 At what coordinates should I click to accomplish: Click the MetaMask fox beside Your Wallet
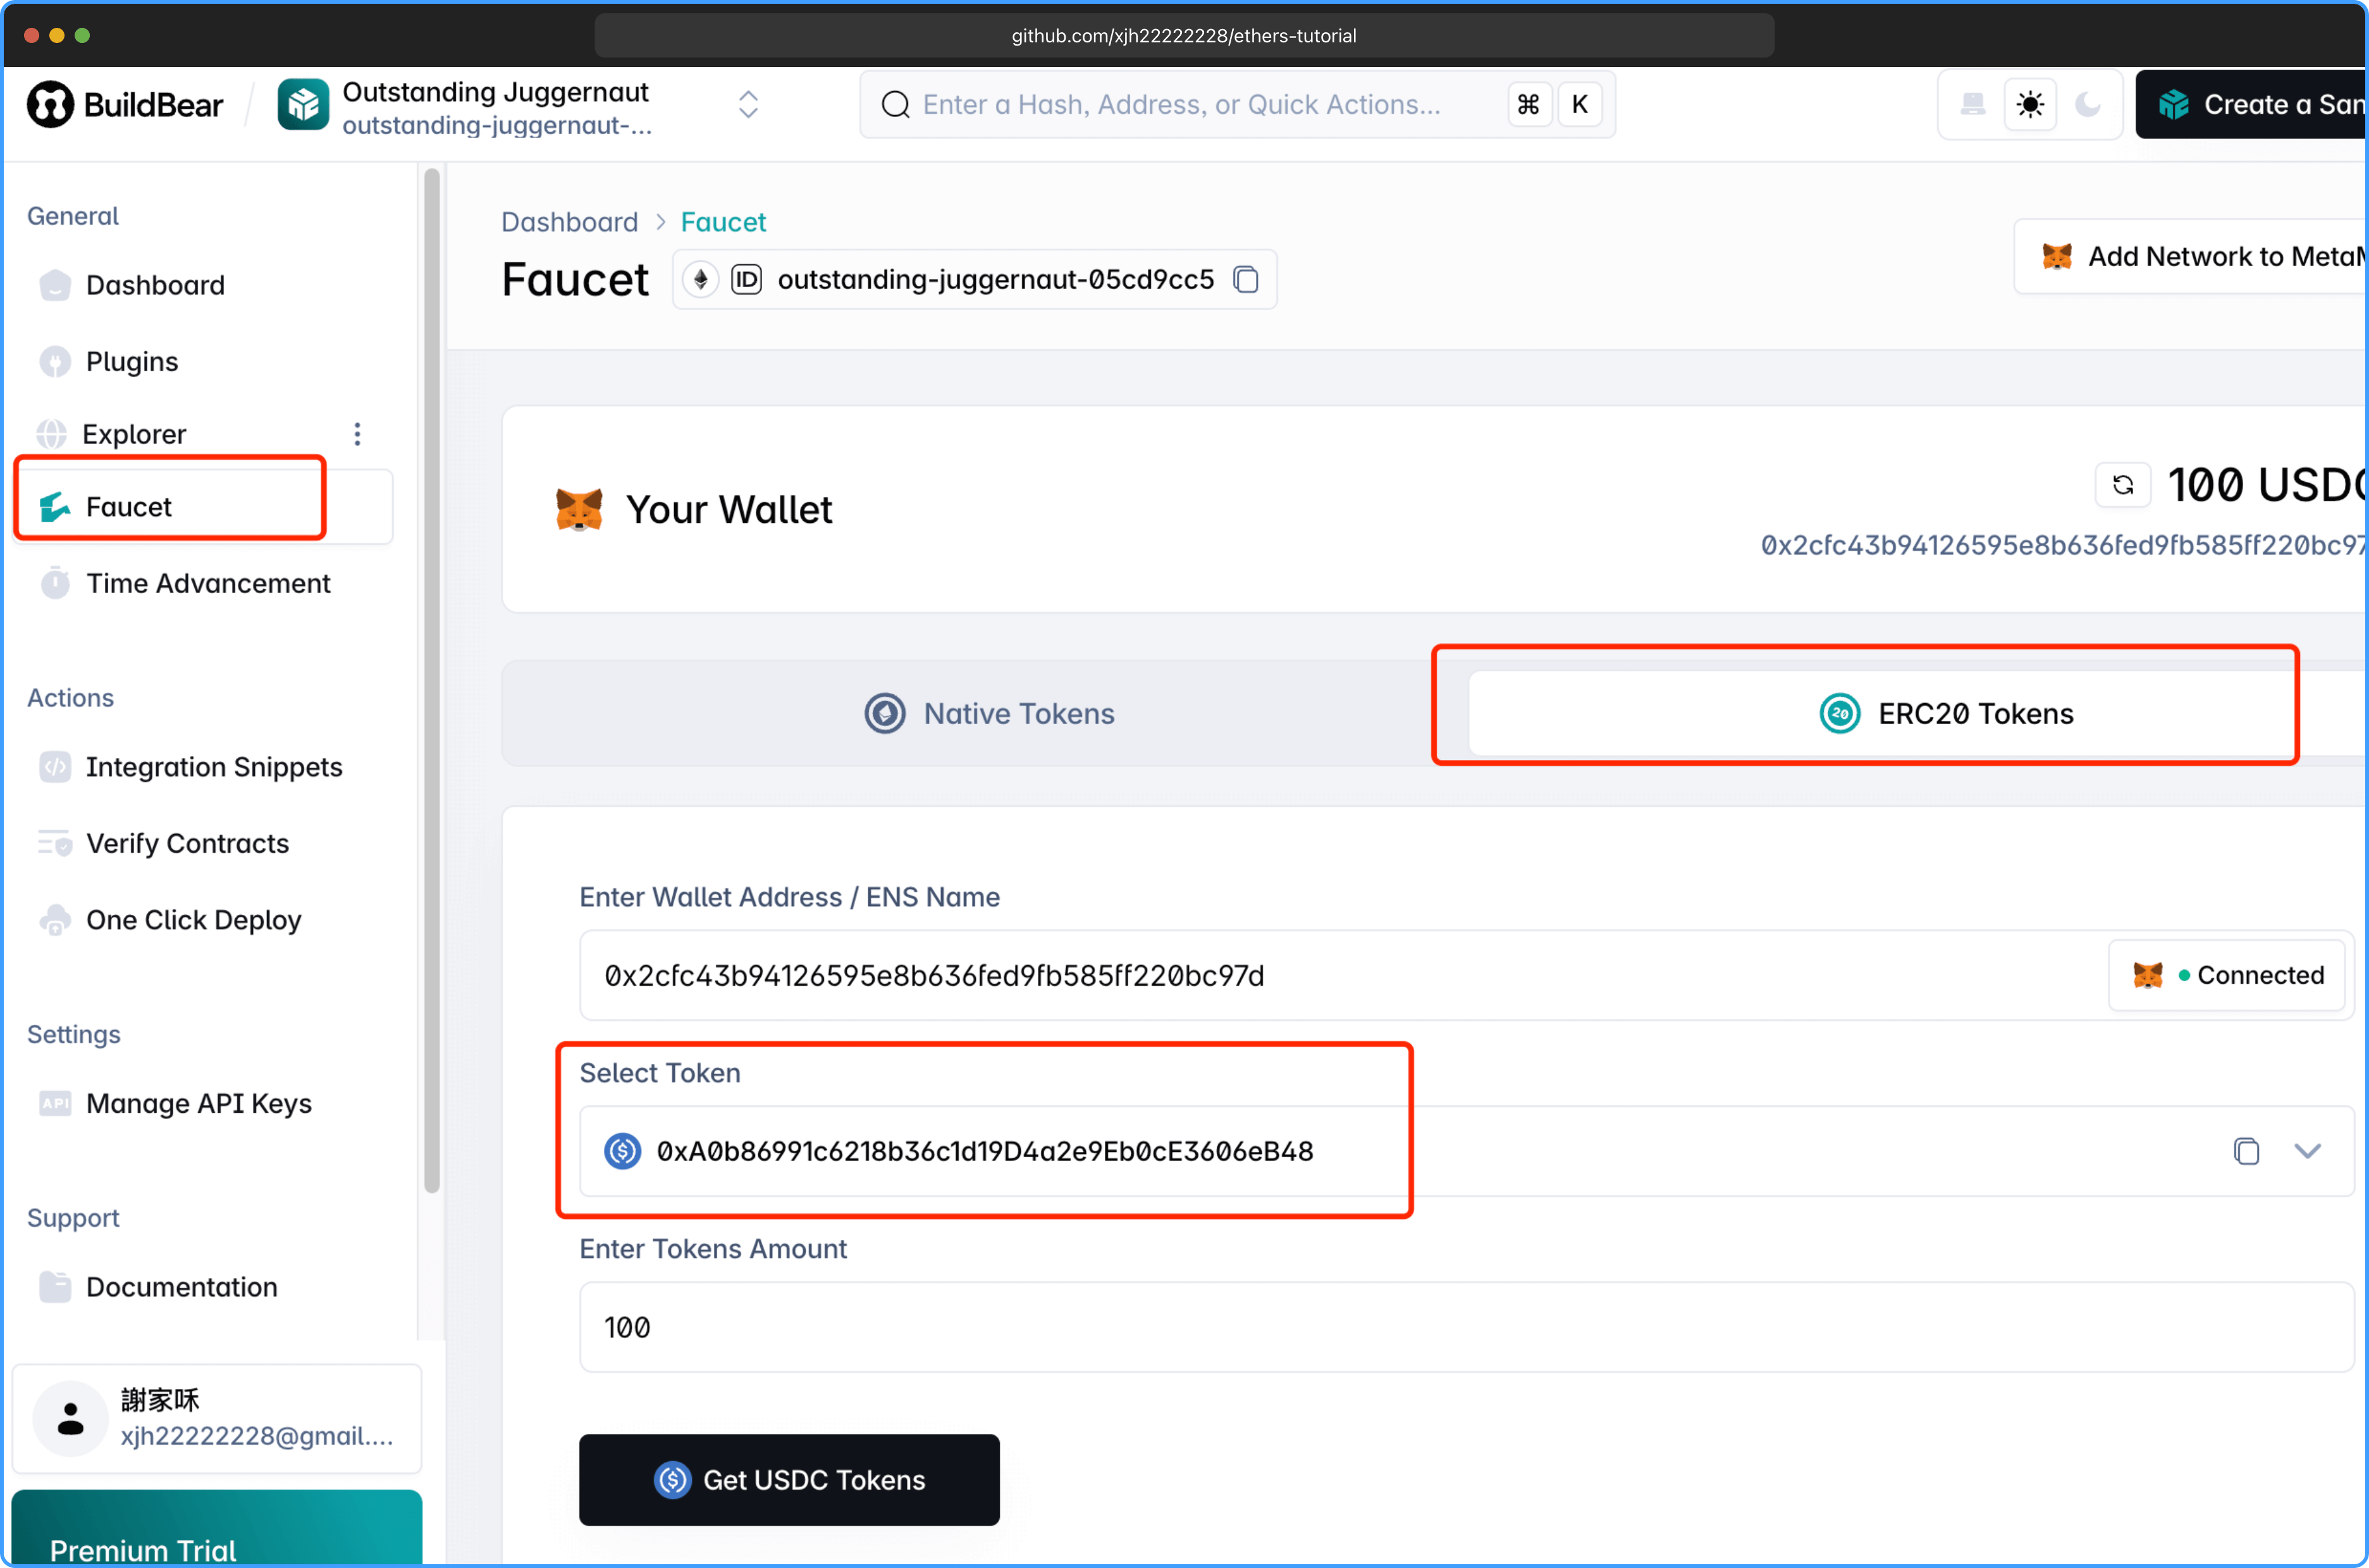click(579, 509)
